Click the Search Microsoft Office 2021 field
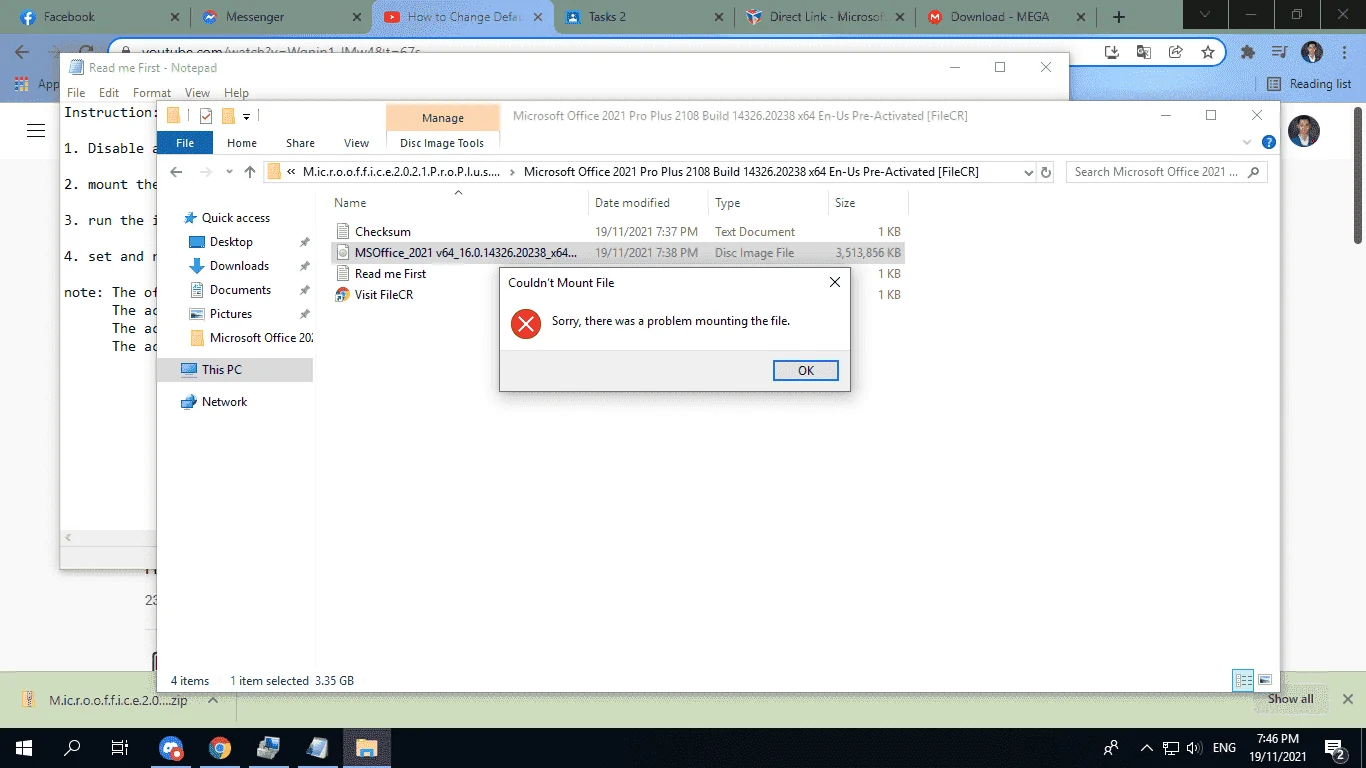Viewport: 1366px width, 768px height. [x=1166, y=172]
